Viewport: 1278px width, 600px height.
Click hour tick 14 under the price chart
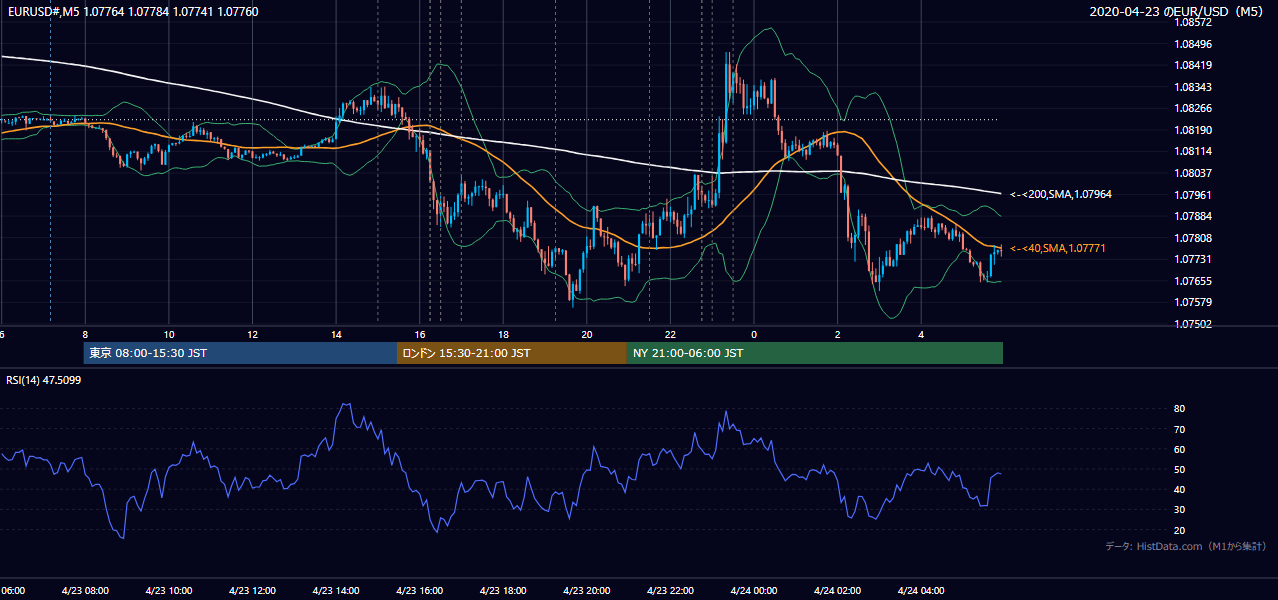tap(336, 334)
